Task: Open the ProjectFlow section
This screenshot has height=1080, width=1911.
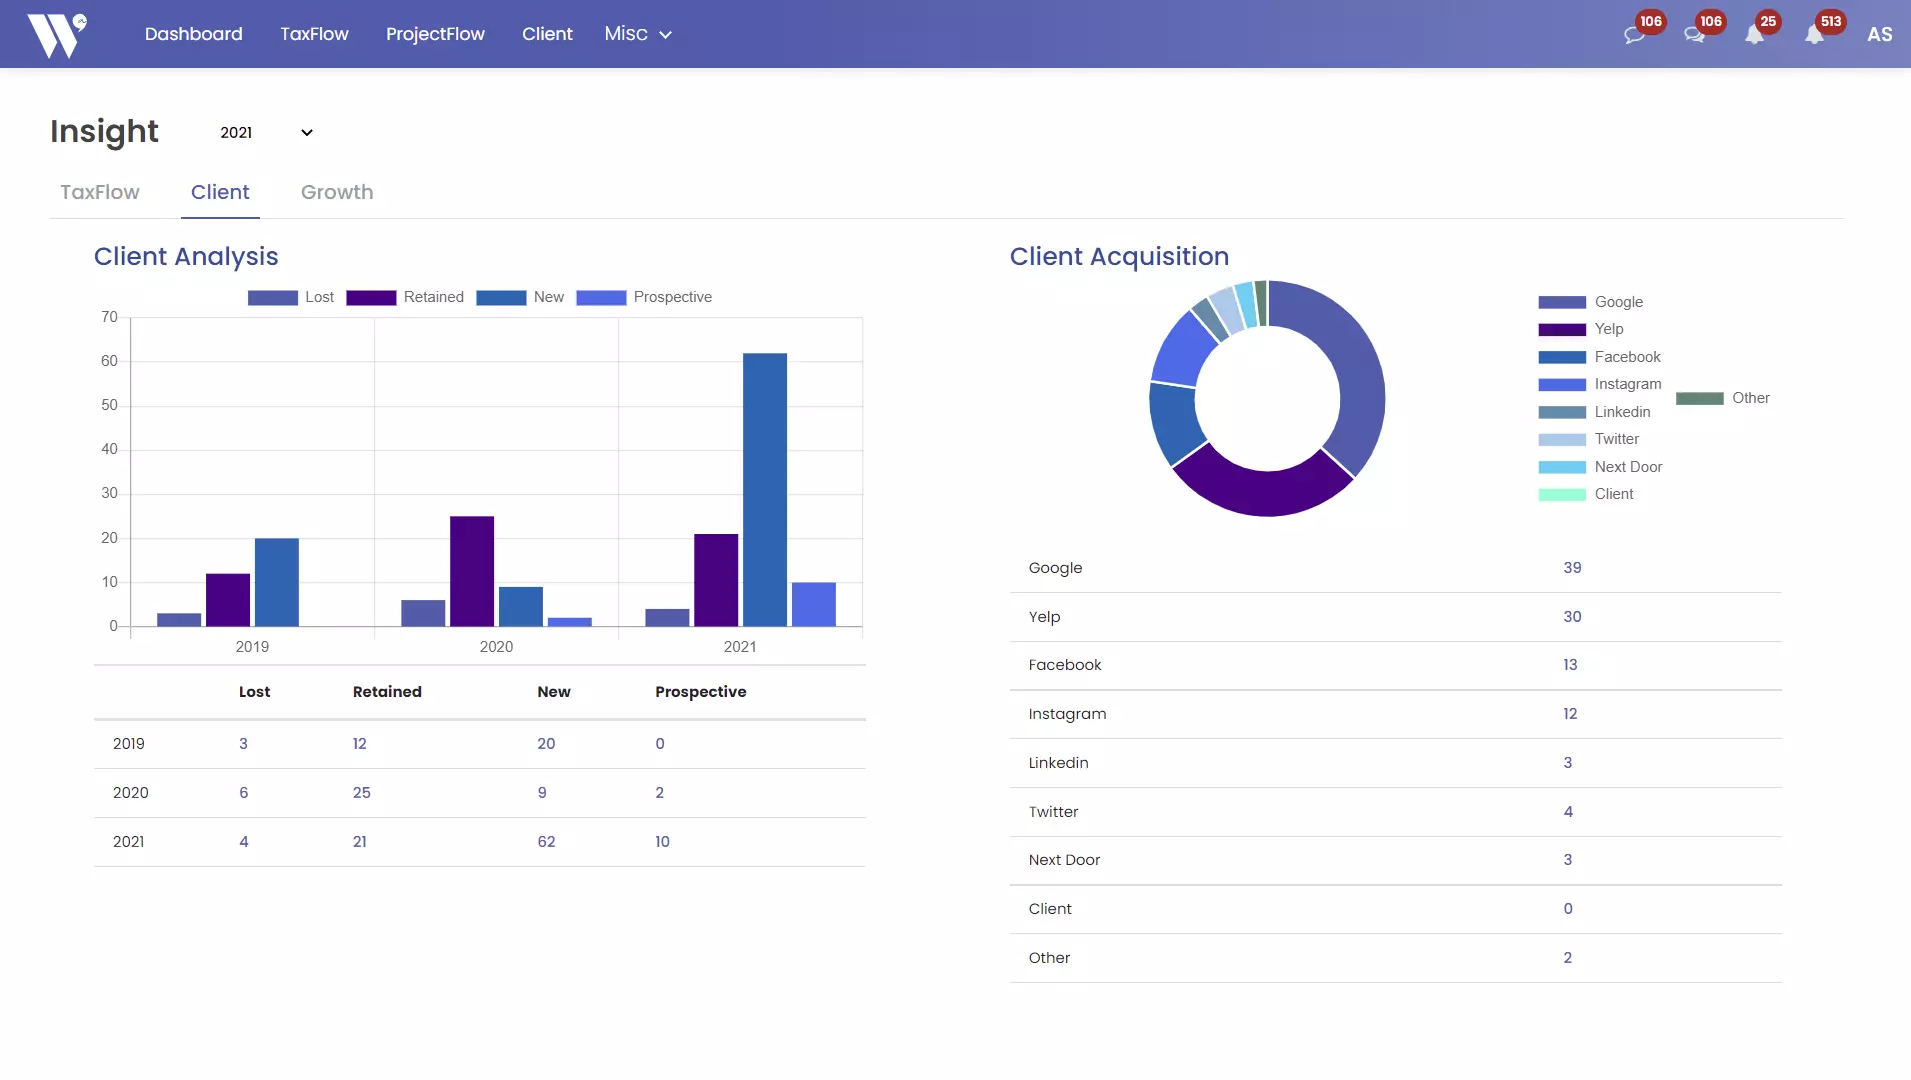Action: coord(435,33)
